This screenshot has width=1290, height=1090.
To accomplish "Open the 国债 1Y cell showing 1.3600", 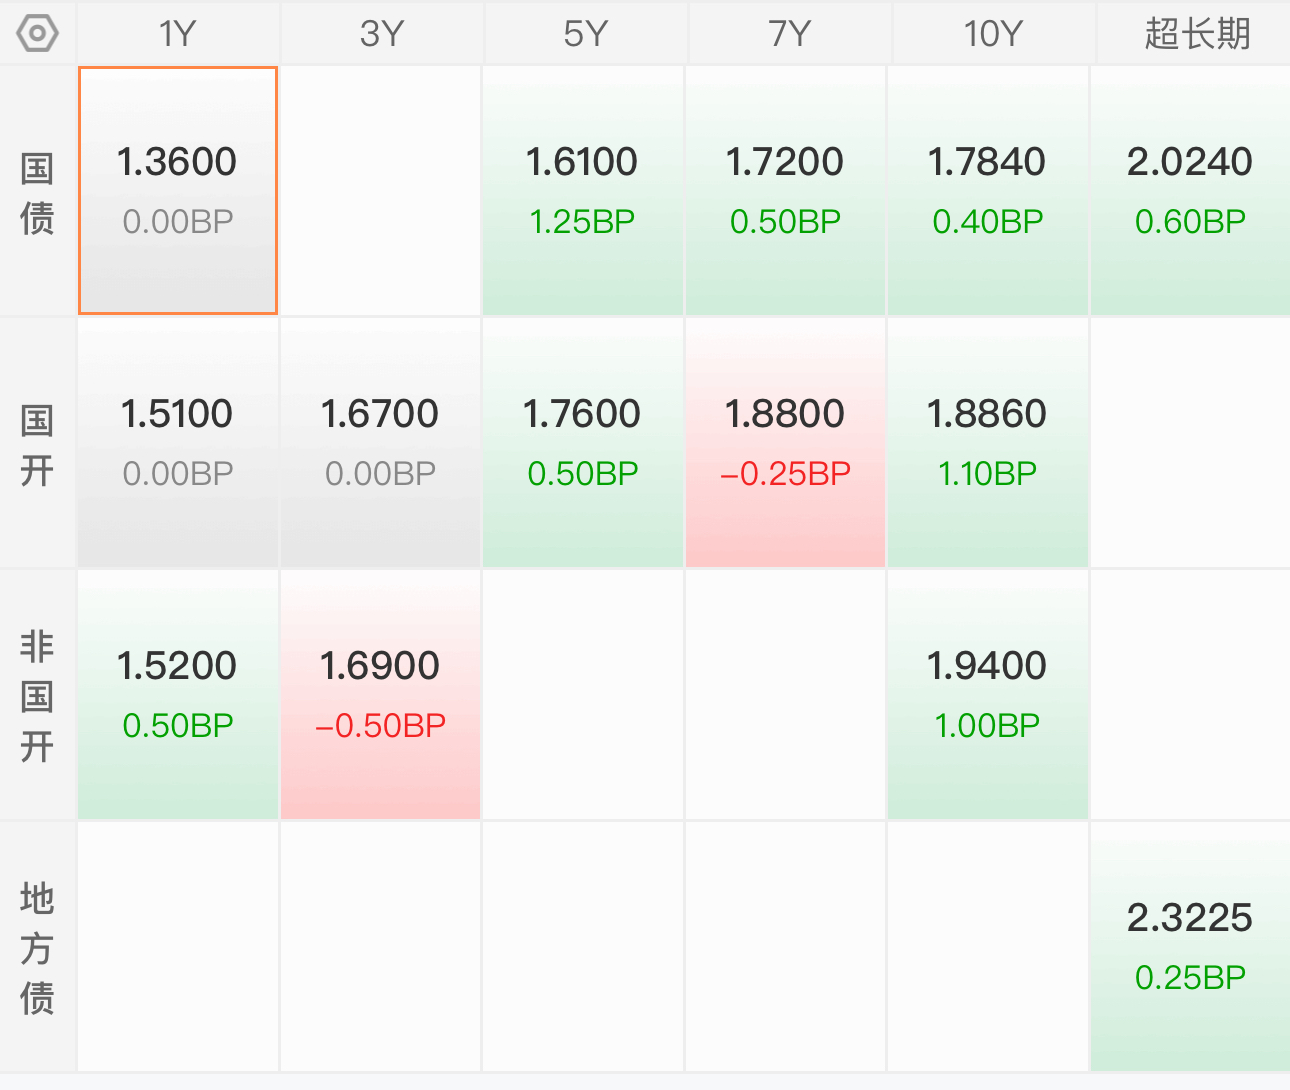I will point(178,191).
